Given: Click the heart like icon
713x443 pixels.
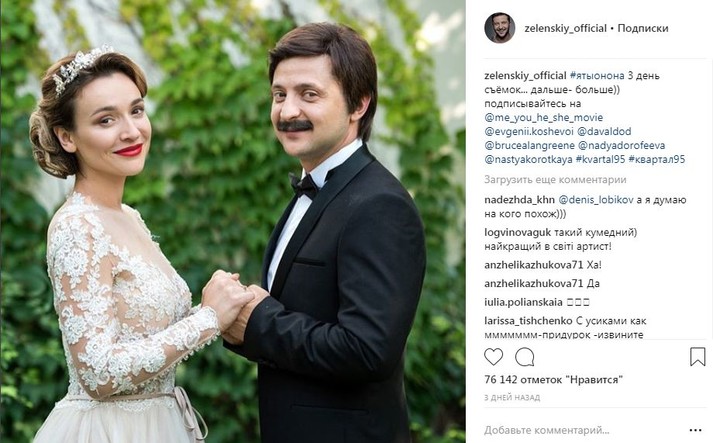Looking at the screenshot, I should pos(493,357).
